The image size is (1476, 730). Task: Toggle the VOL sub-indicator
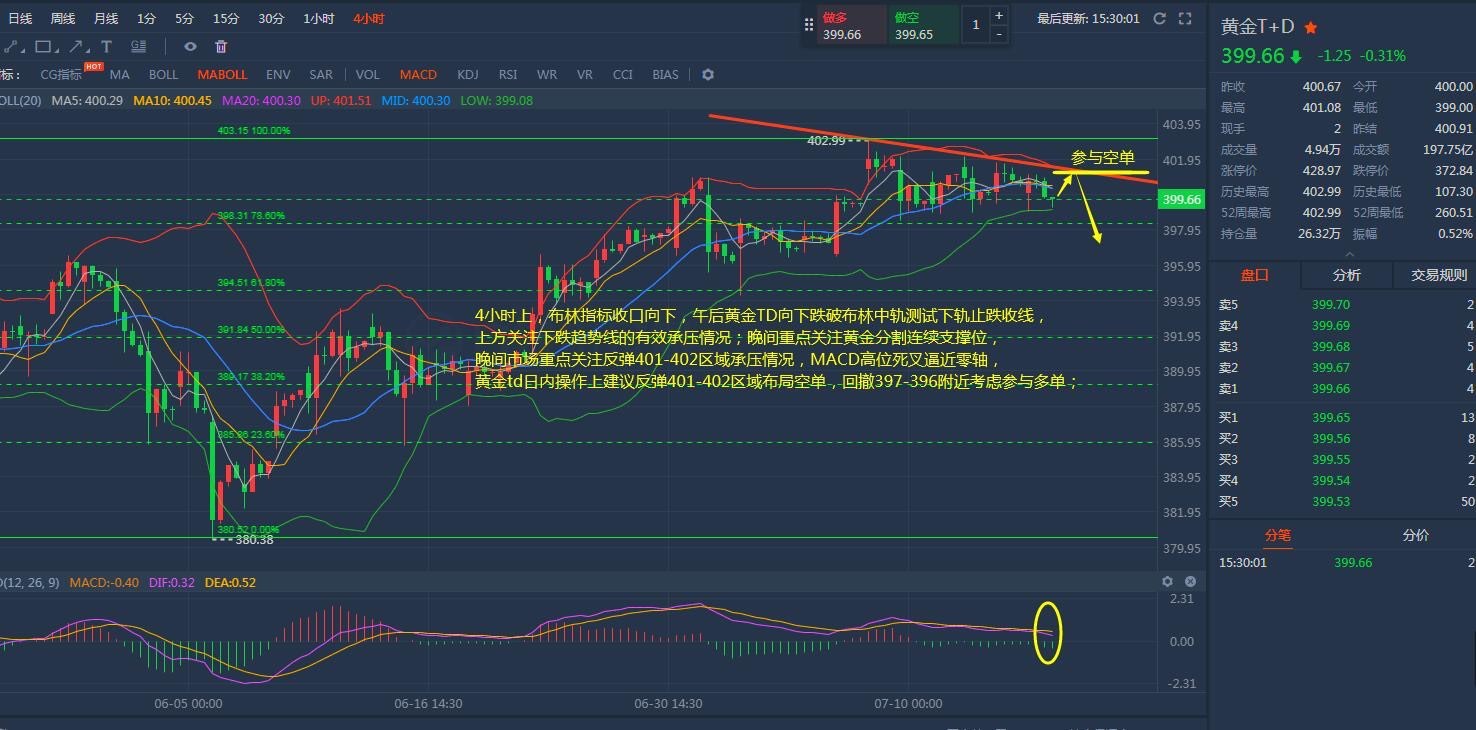(x=368, y=75)
